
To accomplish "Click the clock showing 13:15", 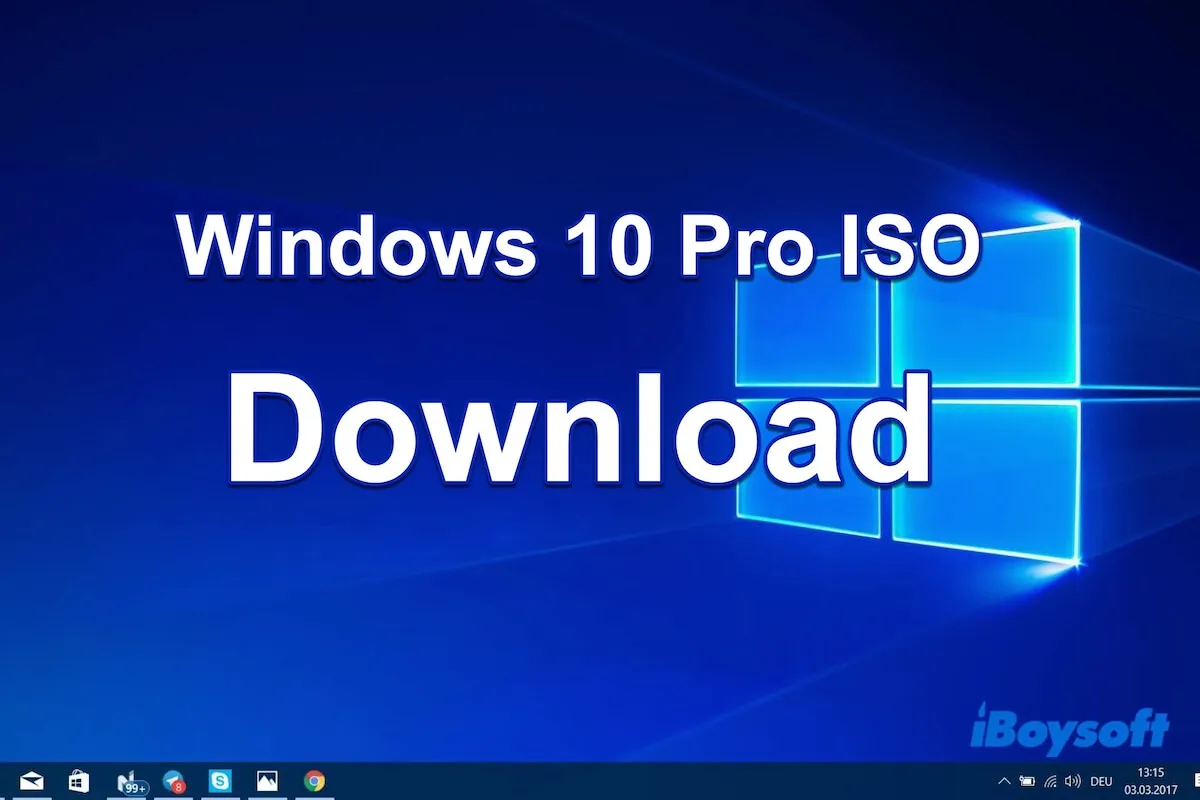I will click(1151, 772).
